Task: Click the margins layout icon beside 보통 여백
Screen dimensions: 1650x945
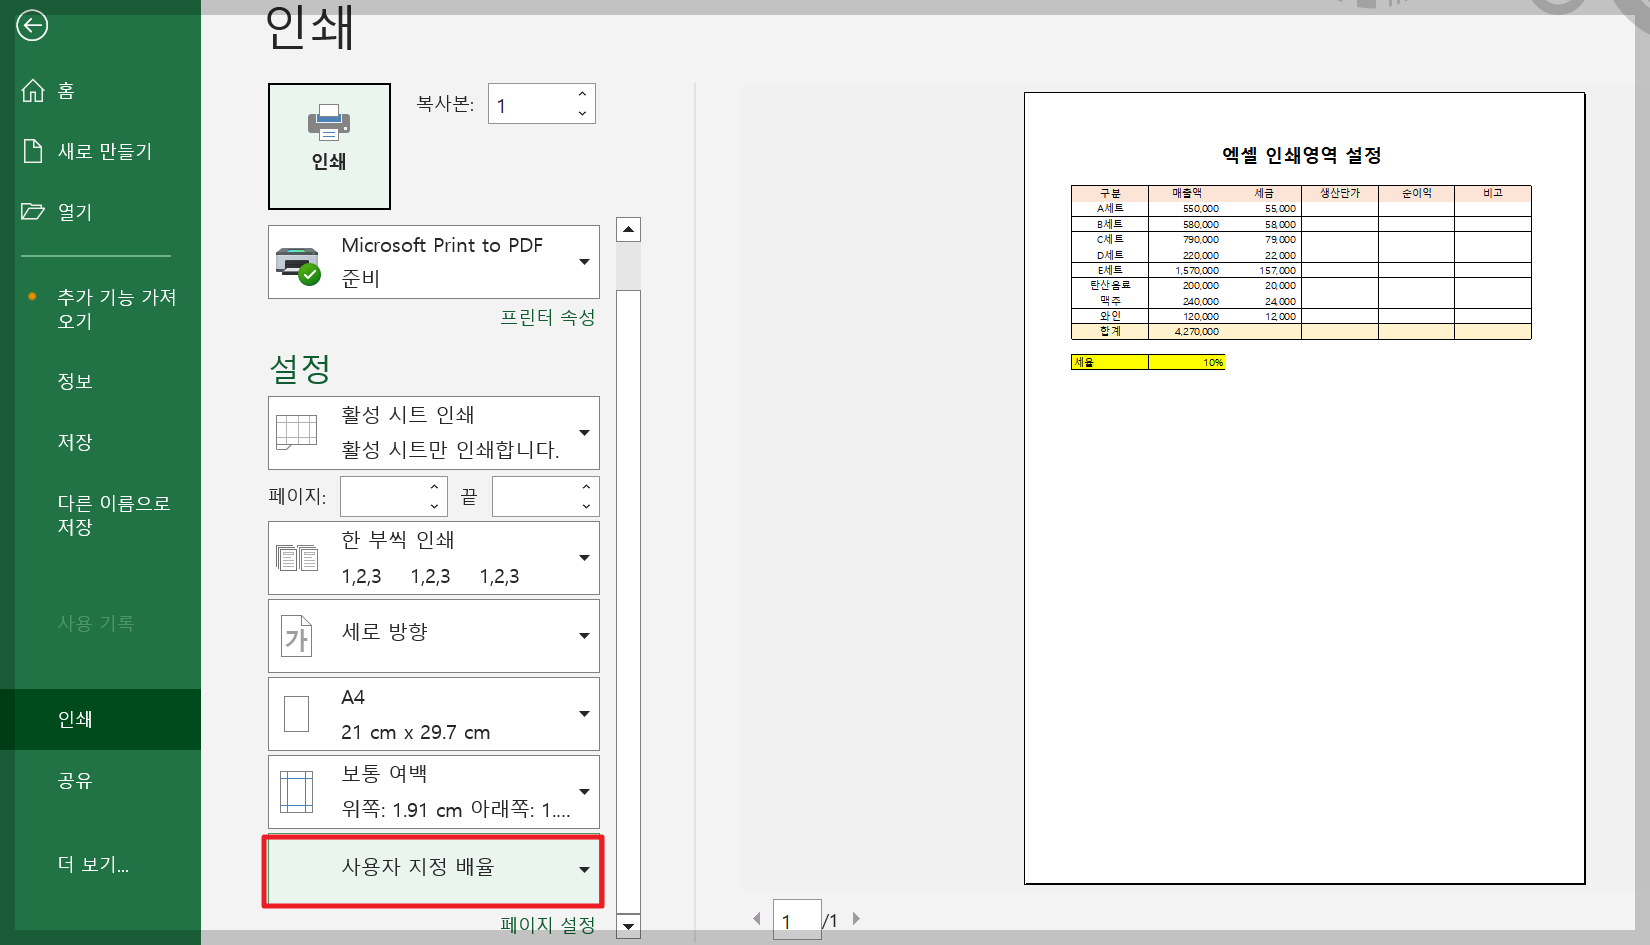Action: pos(297,791)
